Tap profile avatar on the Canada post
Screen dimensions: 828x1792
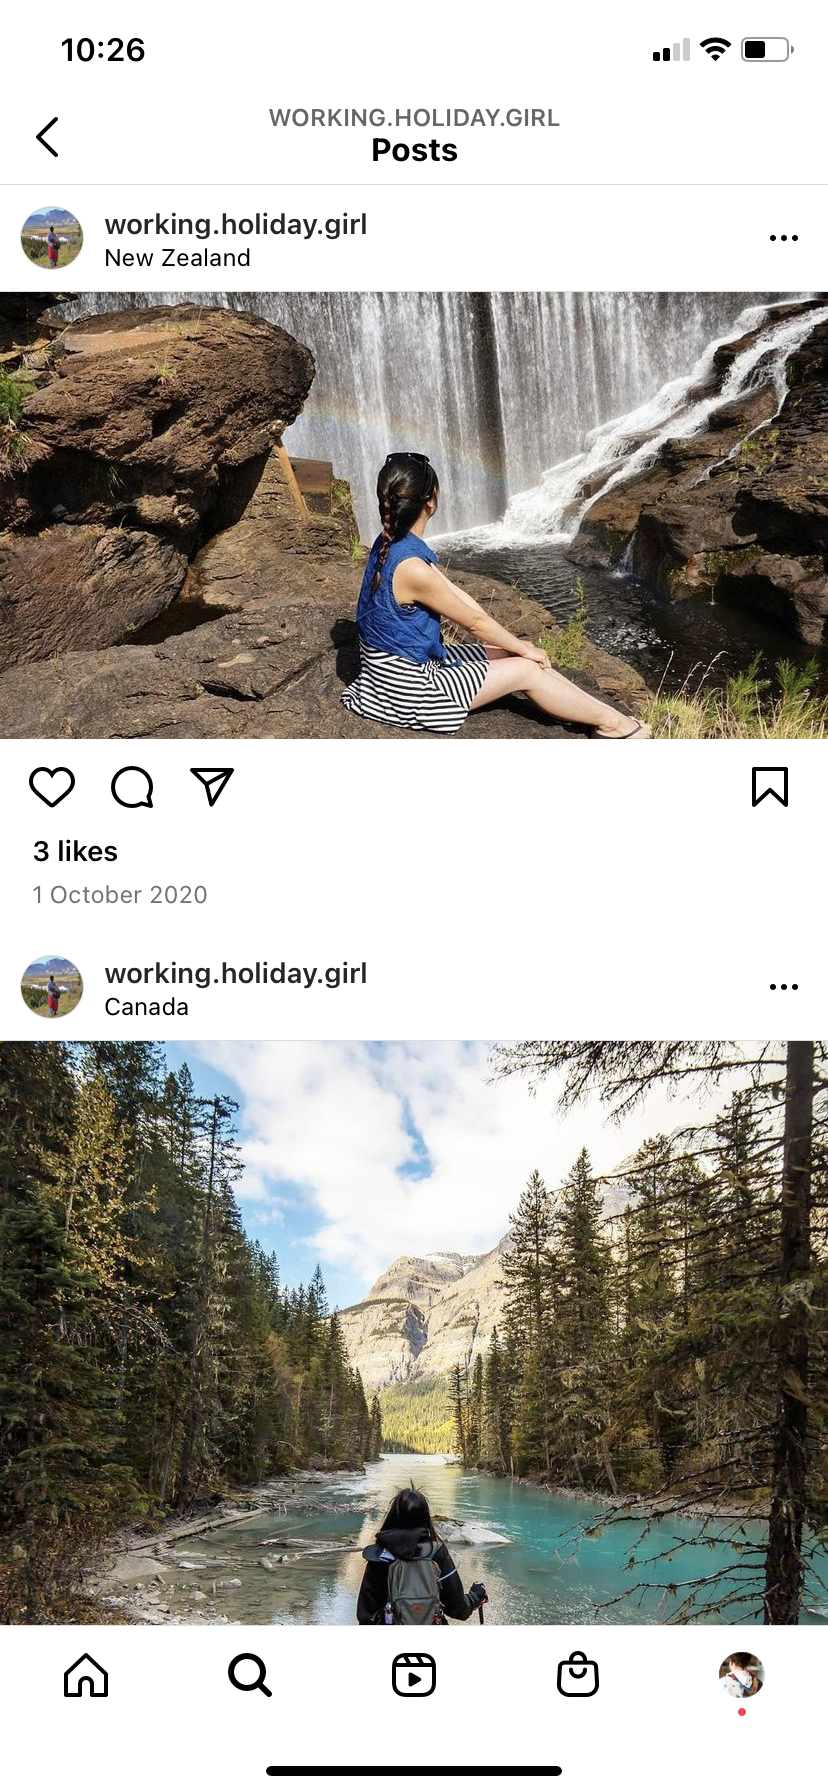click(x=52, y=987)
